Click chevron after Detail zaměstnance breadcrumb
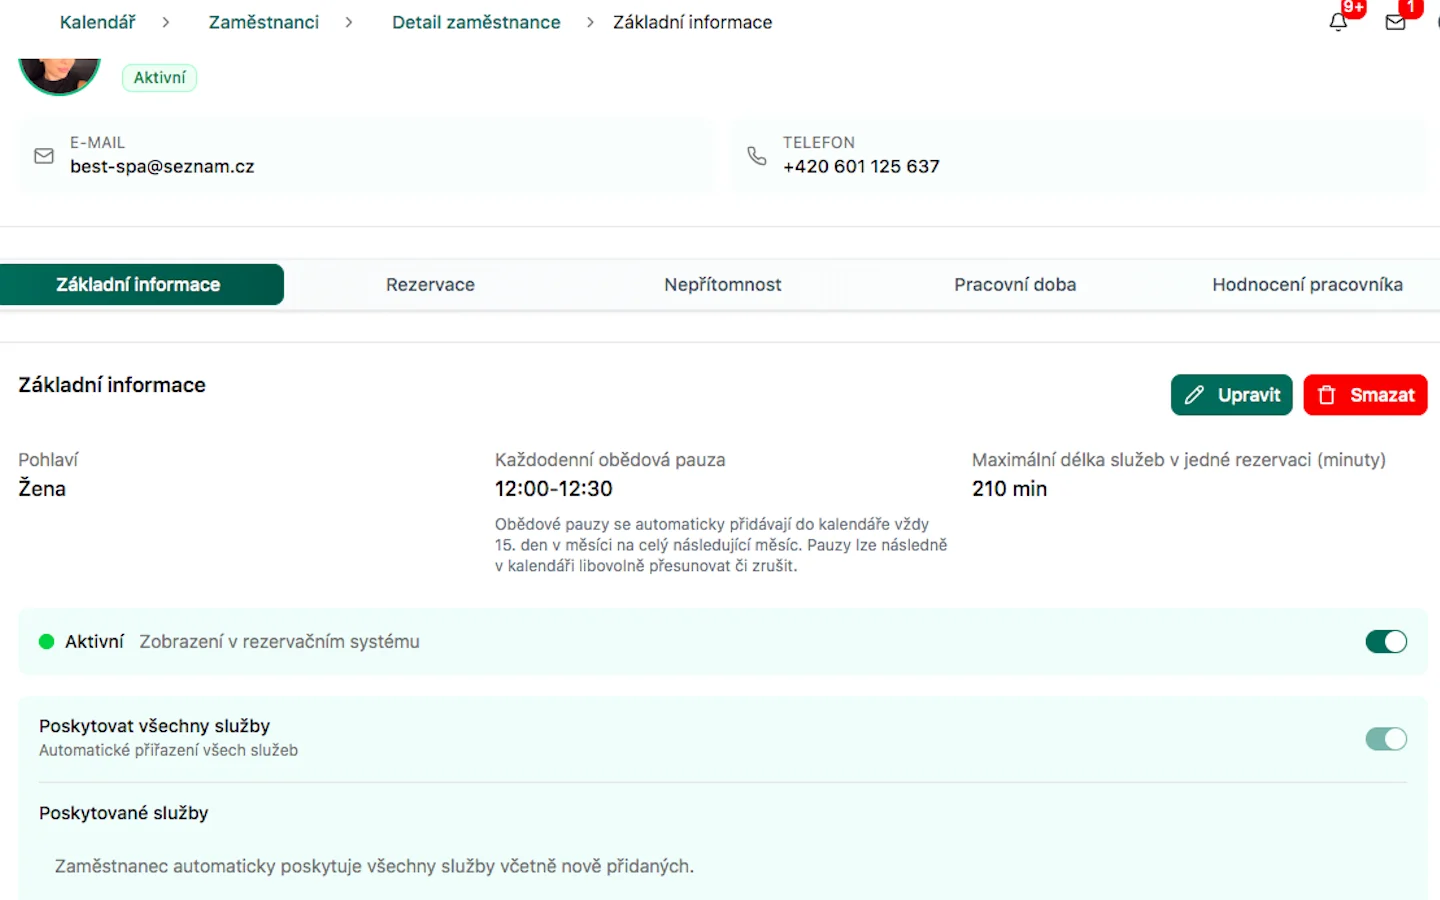The width and height of the screenshot is (1440, 900). (590, 22)
